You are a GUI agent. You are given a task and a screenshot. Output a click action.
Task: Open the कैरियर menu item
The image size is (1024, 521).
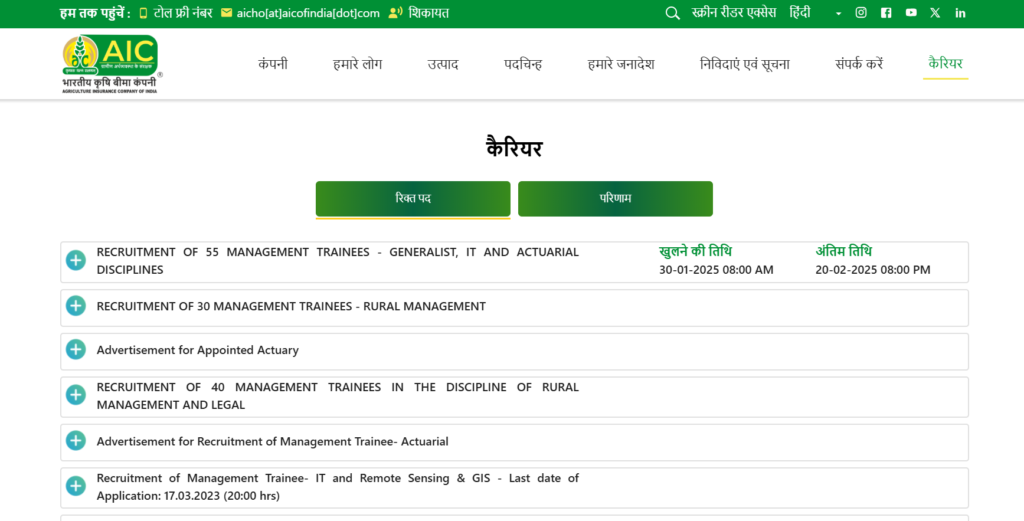point(946,63)
